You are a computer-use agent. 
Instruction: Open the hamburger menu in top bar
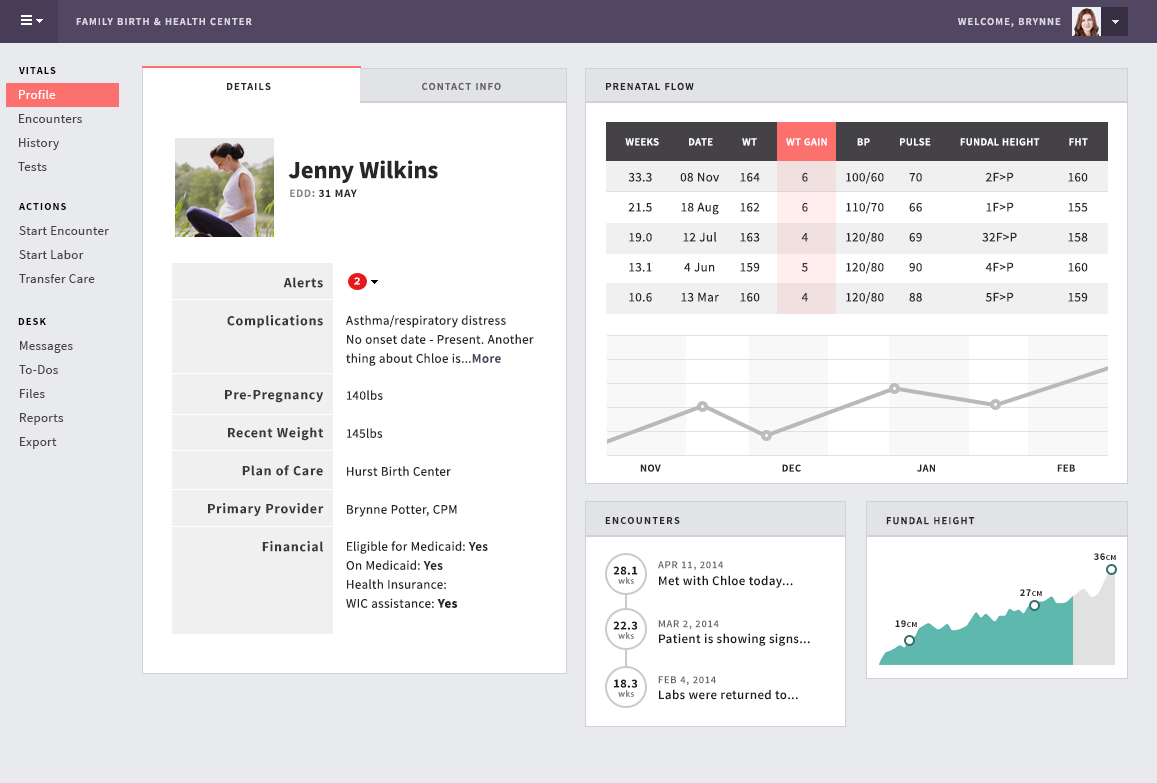pos(30,21)
